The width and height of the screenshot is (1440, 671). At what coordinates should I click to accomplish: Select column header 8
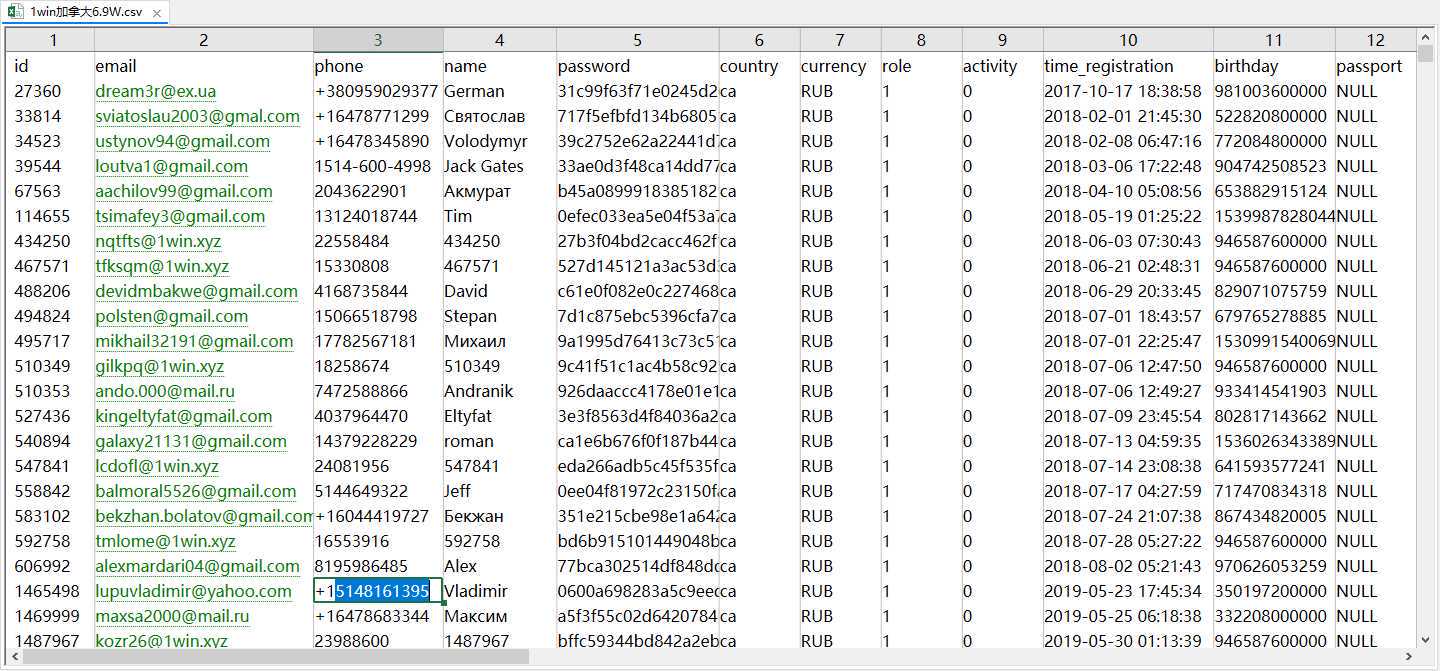(x=921, y=40)
